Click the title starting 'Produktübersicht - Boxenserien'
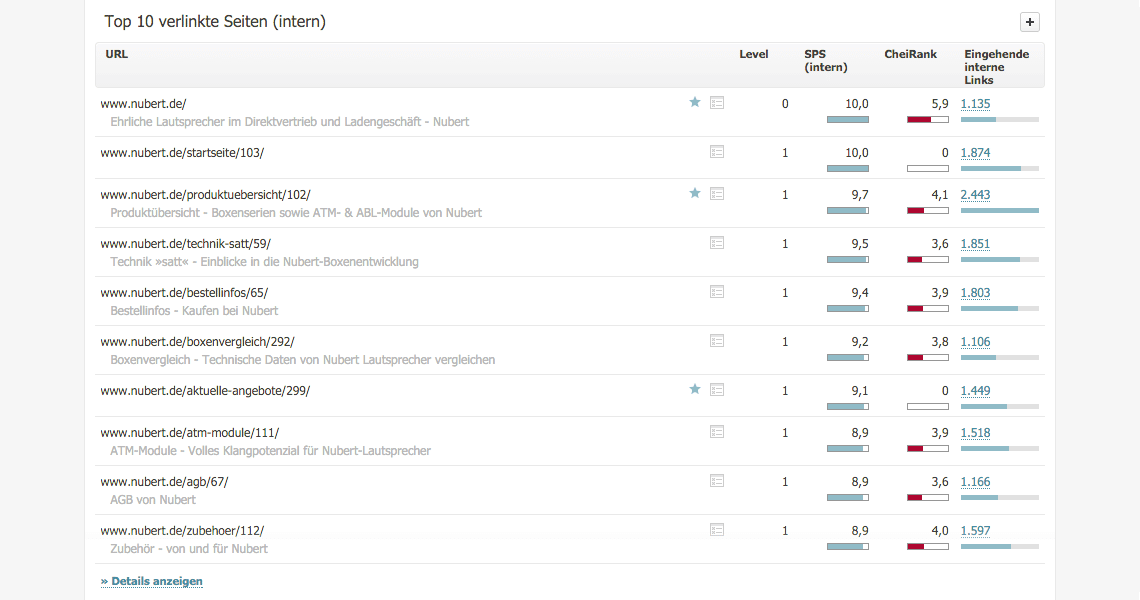 point(296,213)
